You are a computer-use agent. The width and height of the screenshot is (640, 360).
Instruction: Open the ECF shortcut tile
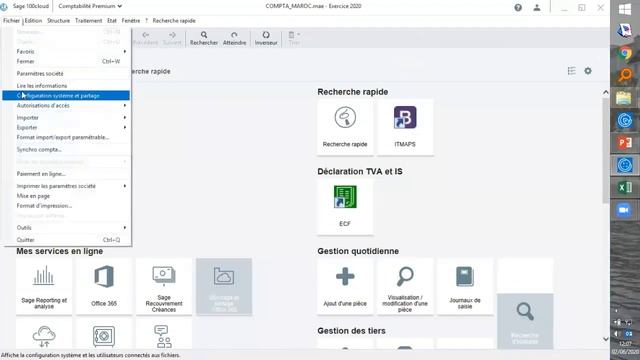click(x=345, y=207)
